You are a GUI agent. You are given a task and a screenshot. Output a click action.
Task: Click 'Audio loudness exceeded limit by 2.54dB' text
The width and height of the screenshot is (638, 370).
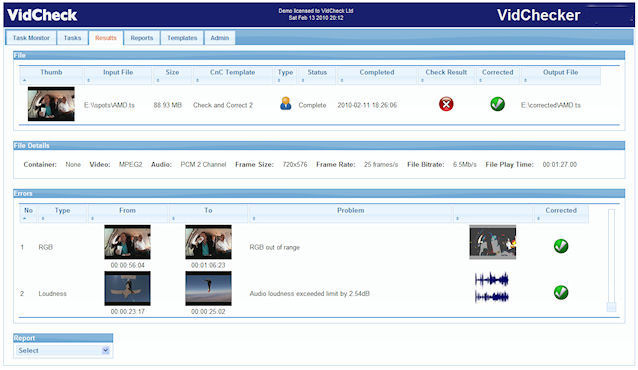309,293
